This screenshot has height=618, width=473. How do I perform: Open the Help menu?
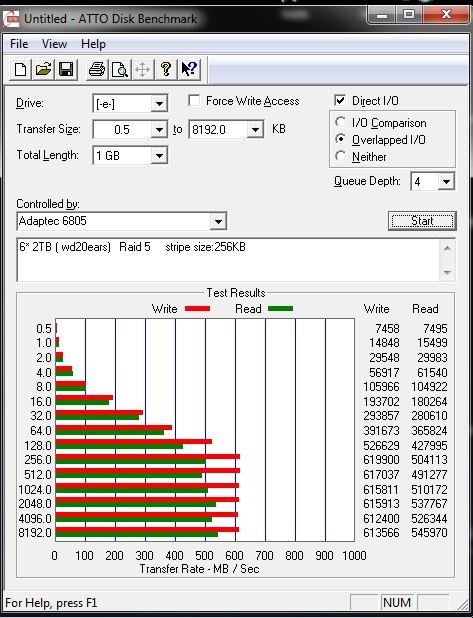tap(93, 44)
